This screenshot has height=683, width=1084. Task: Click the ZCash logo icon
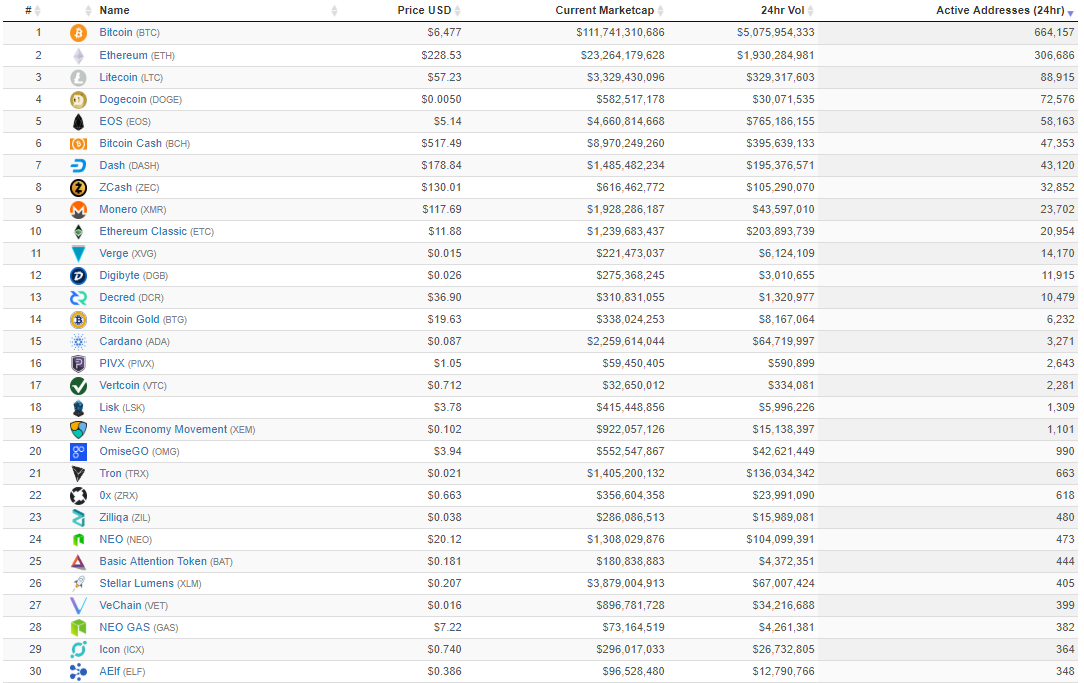click(x=78, y=187)
